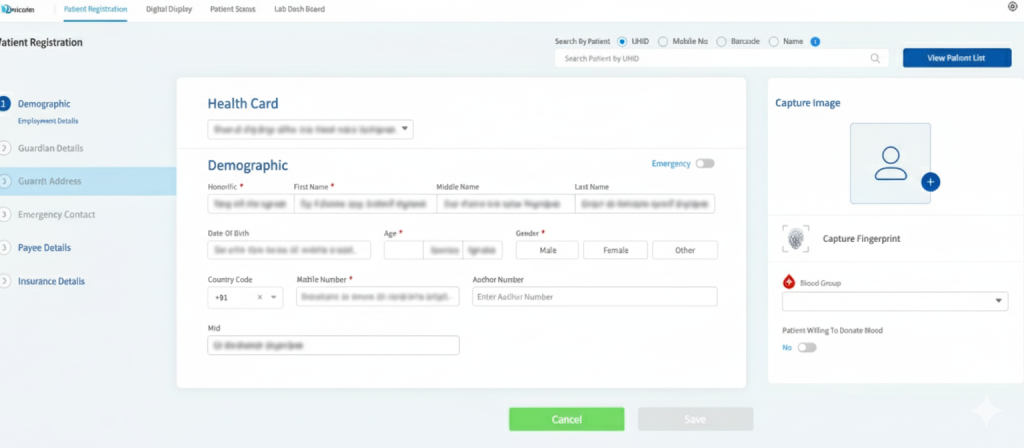This screenshot has height=448, width=1024.
Task: Enable the Emergency toggle
Action: (x=705, y=164)
